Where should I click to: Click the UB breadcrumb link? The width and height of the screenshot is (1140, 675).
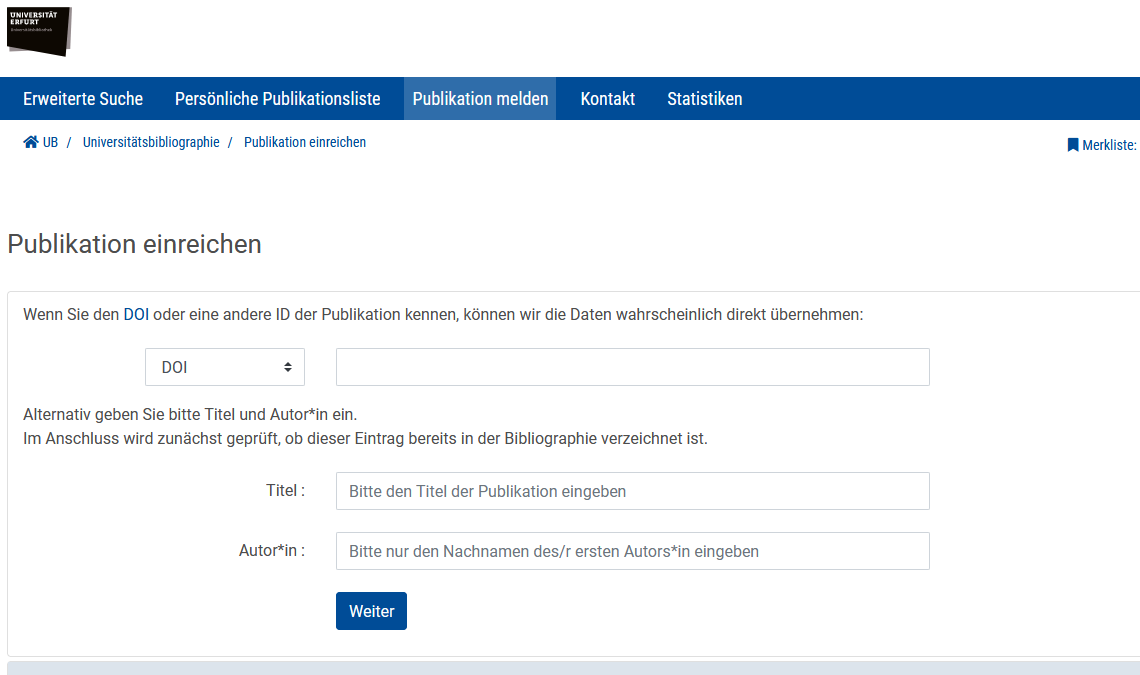click(x=50, y=143)
